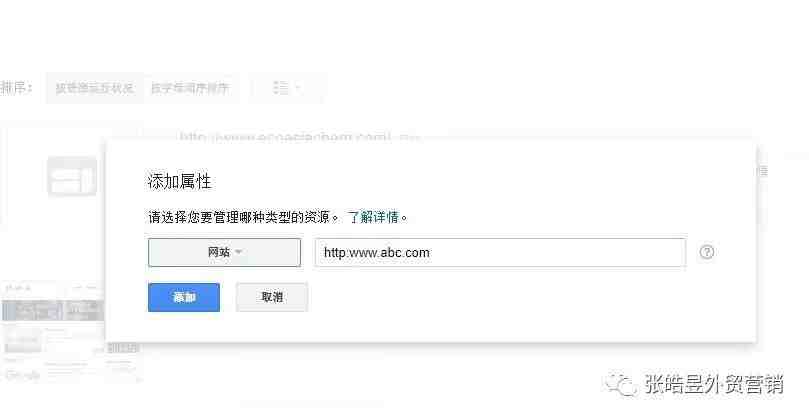809x419 pixels.
Task: Select the sort by site status option
Action: click(94, 88)
